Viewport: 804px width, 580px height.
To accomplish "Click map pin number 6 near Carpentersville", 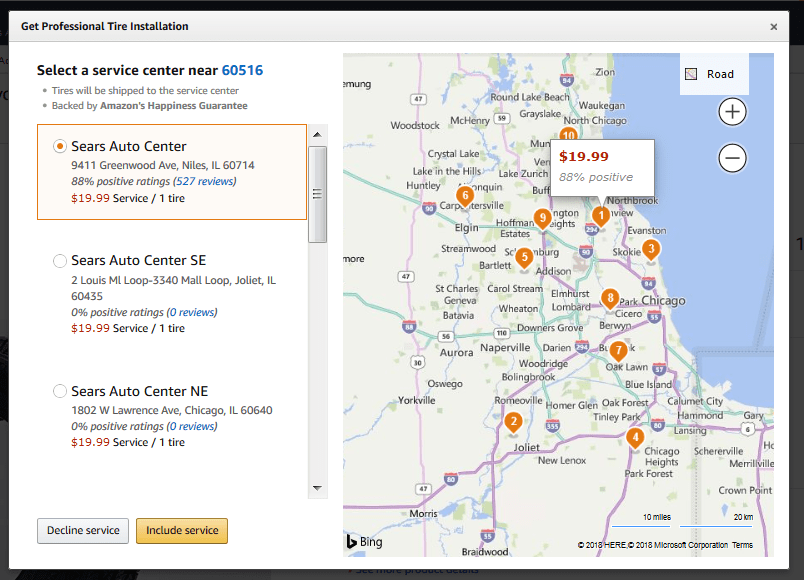I will [465, 196].
